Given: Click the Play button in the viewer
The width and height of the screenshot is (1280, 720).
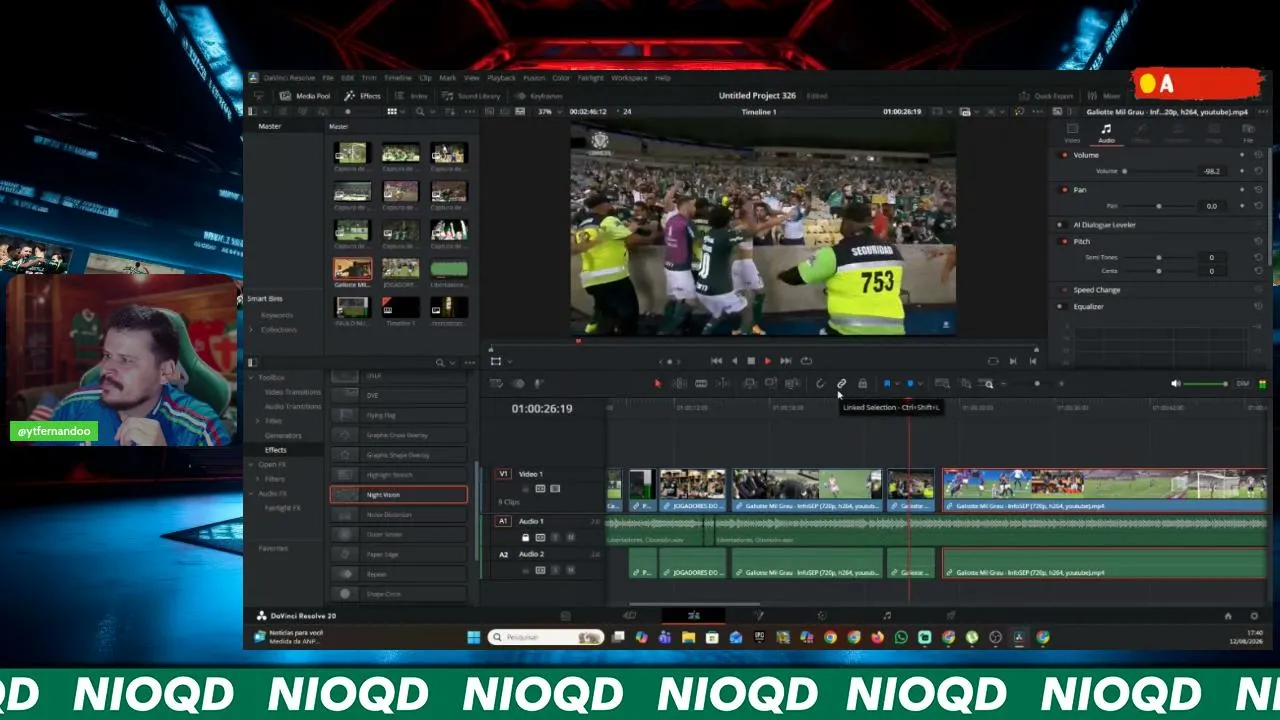Looking at the screenshot, I should pyautogui.click(x=768, y=361).
